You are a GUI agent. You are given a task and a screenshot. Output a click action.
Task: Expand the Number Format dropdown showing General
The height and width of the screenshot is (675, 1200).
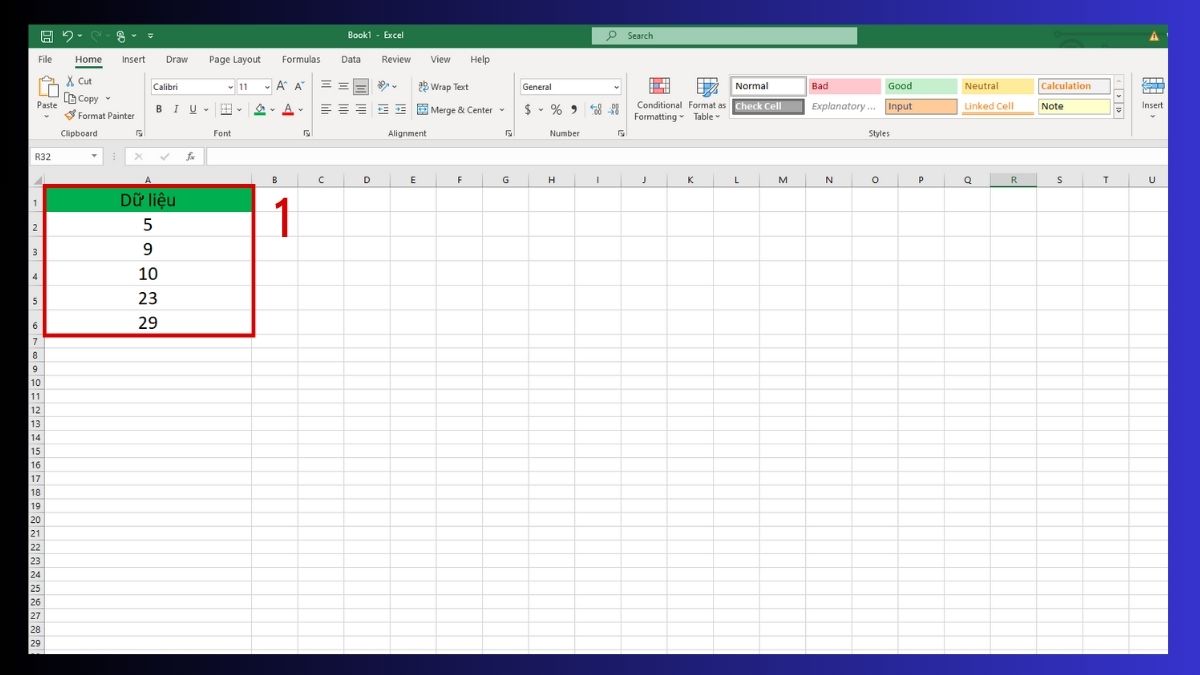pyautogui.click(x=616, y=86)
